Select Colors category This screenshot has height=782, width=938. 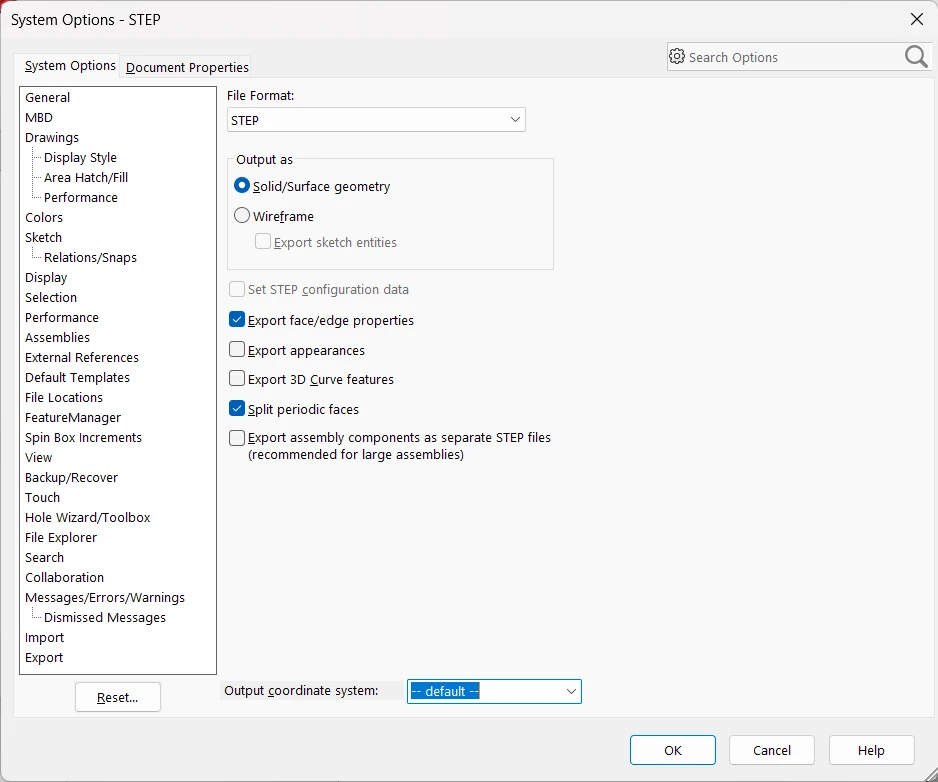[x=44, y=217]
